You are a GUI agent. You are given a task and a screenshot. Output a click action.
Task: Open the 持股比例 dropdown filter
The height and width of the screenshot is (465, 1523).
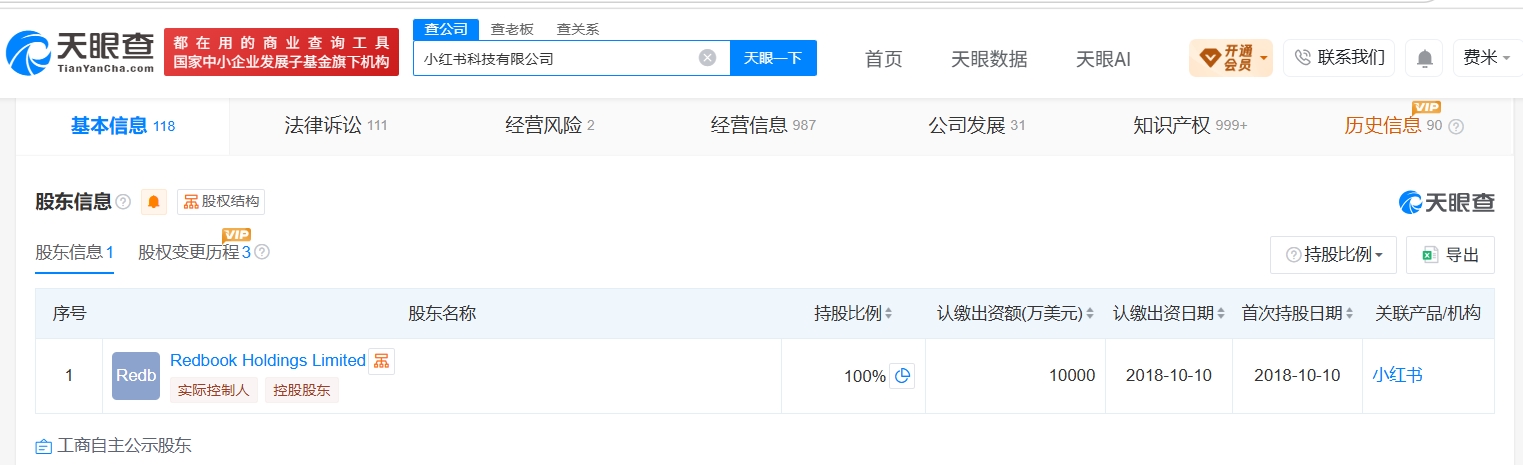1333,255
